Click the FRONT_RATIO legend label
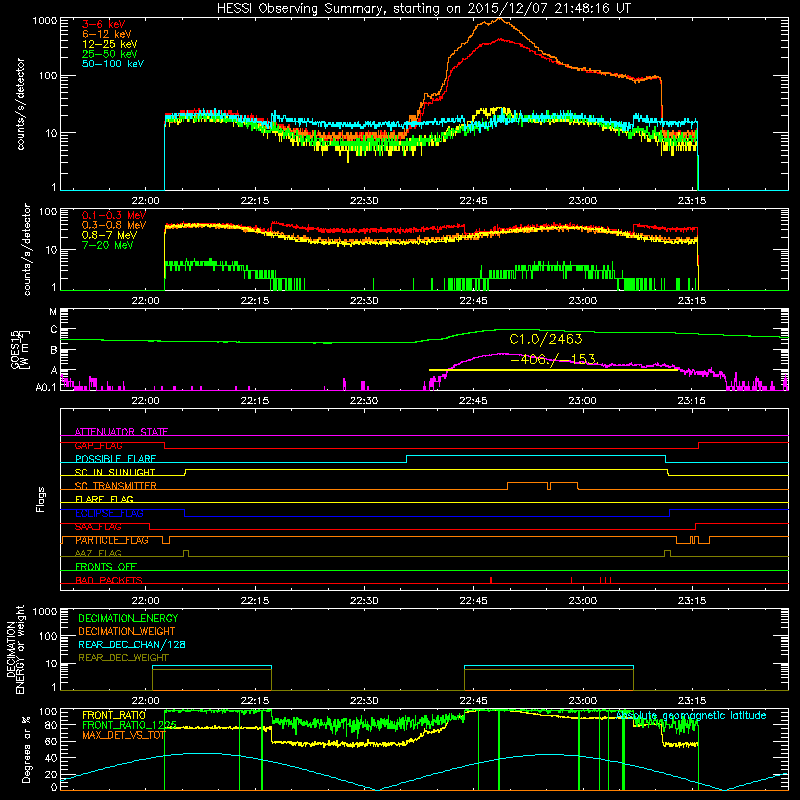The width and height of the screenshot is (800, 800). click(x=114, y=715)
